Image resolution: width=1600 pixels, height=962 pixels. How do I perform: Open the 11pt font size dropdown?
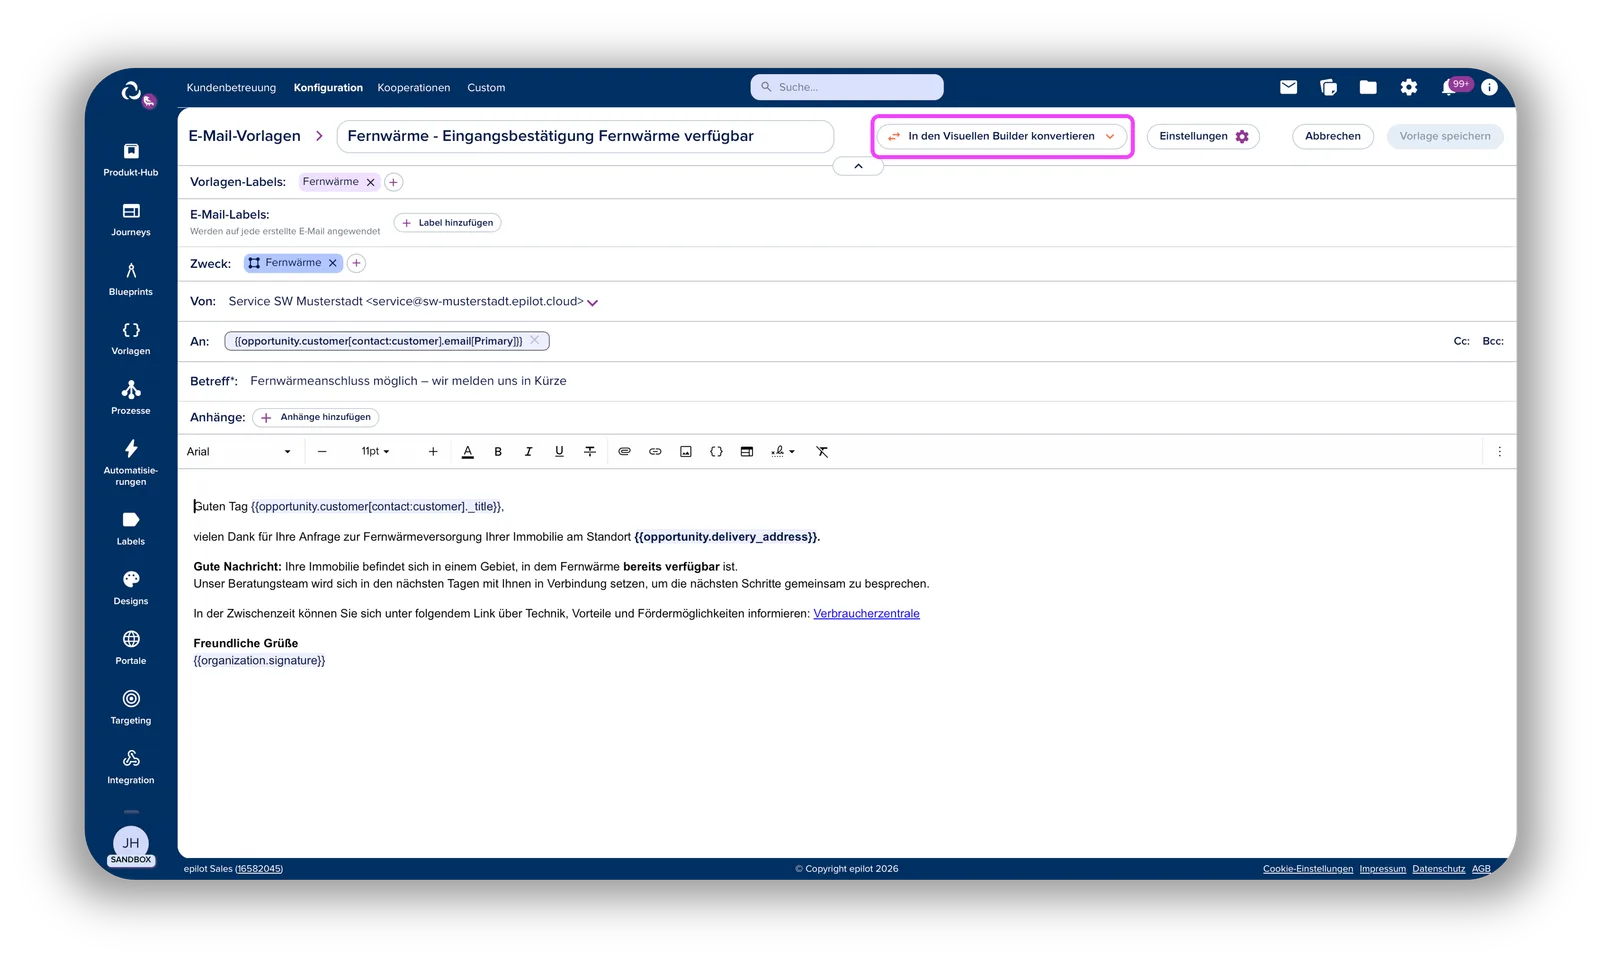coord(375,452)
